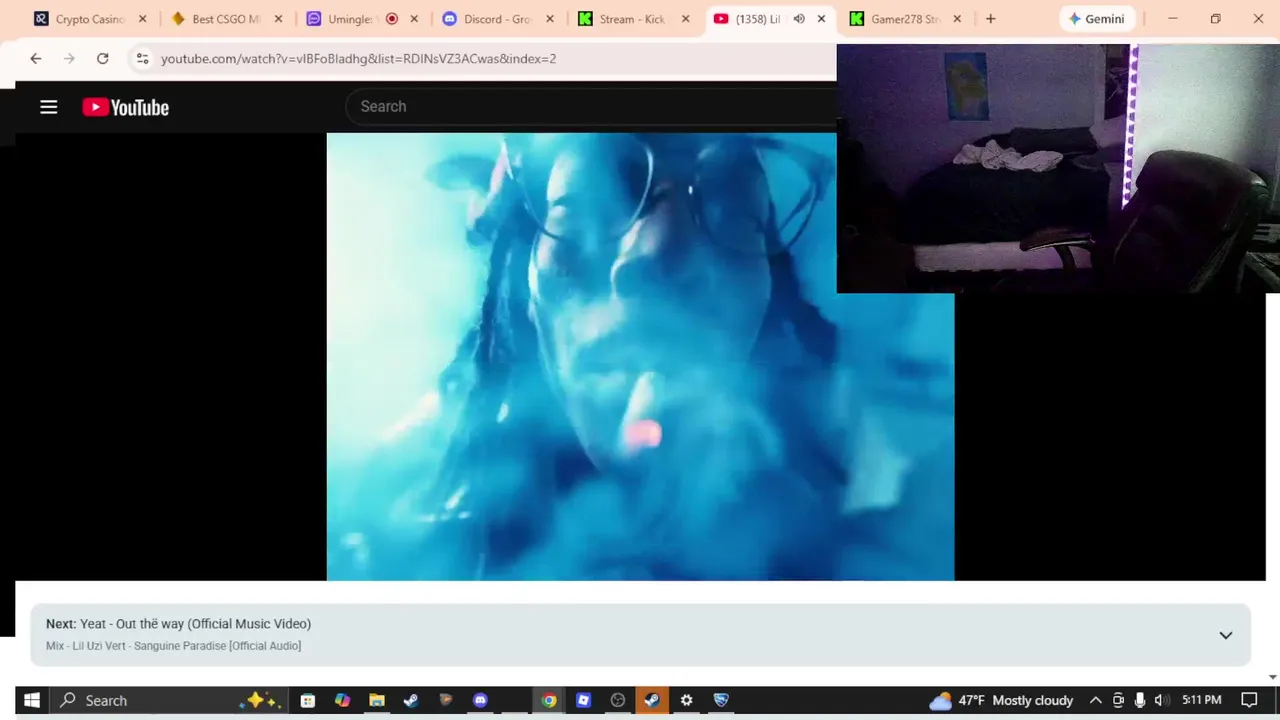
Task: Reload the YouTube page
Action: (x=102, y=59)
